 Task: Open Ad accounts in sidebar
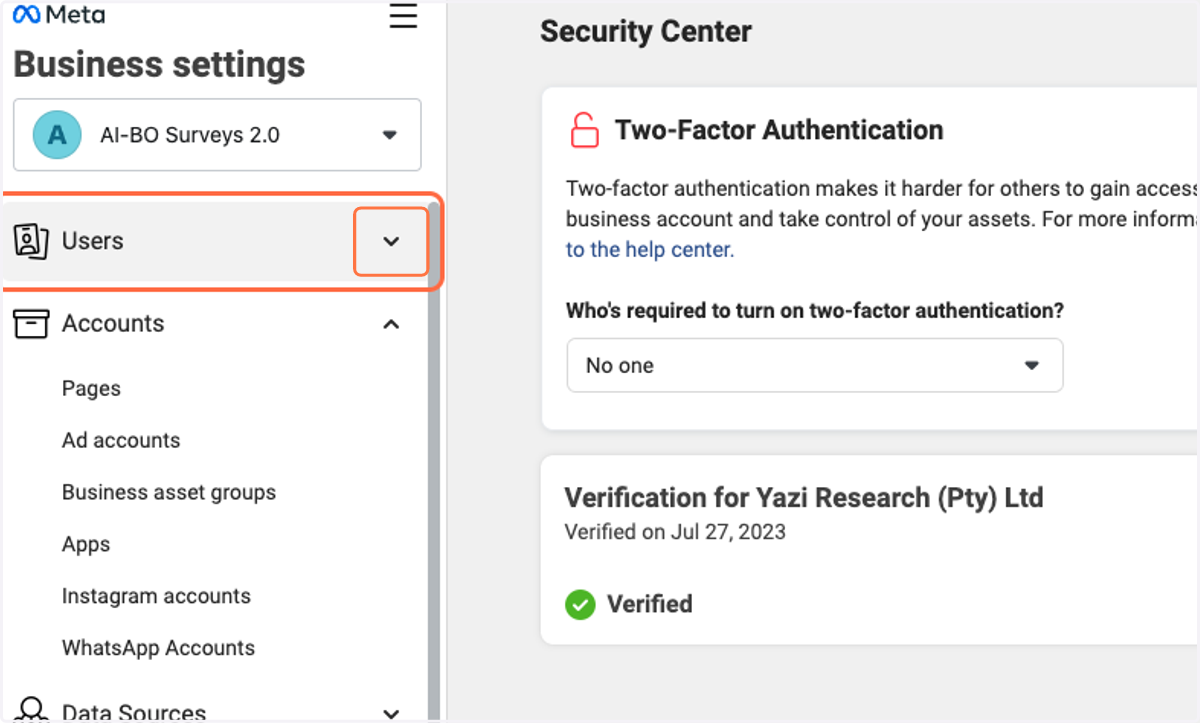(121, 441)
